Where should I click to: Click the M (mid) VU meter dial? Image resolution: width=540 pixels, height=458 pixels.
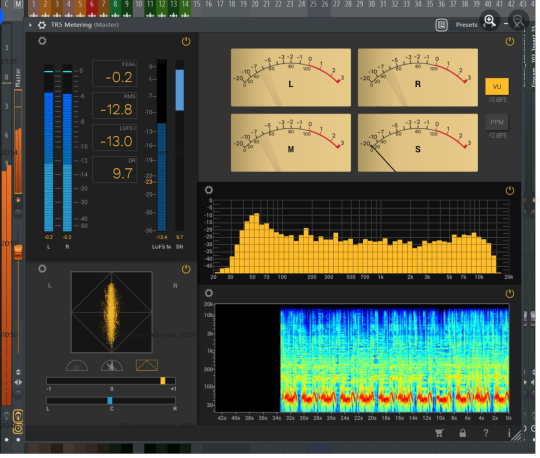pos(291,143)
